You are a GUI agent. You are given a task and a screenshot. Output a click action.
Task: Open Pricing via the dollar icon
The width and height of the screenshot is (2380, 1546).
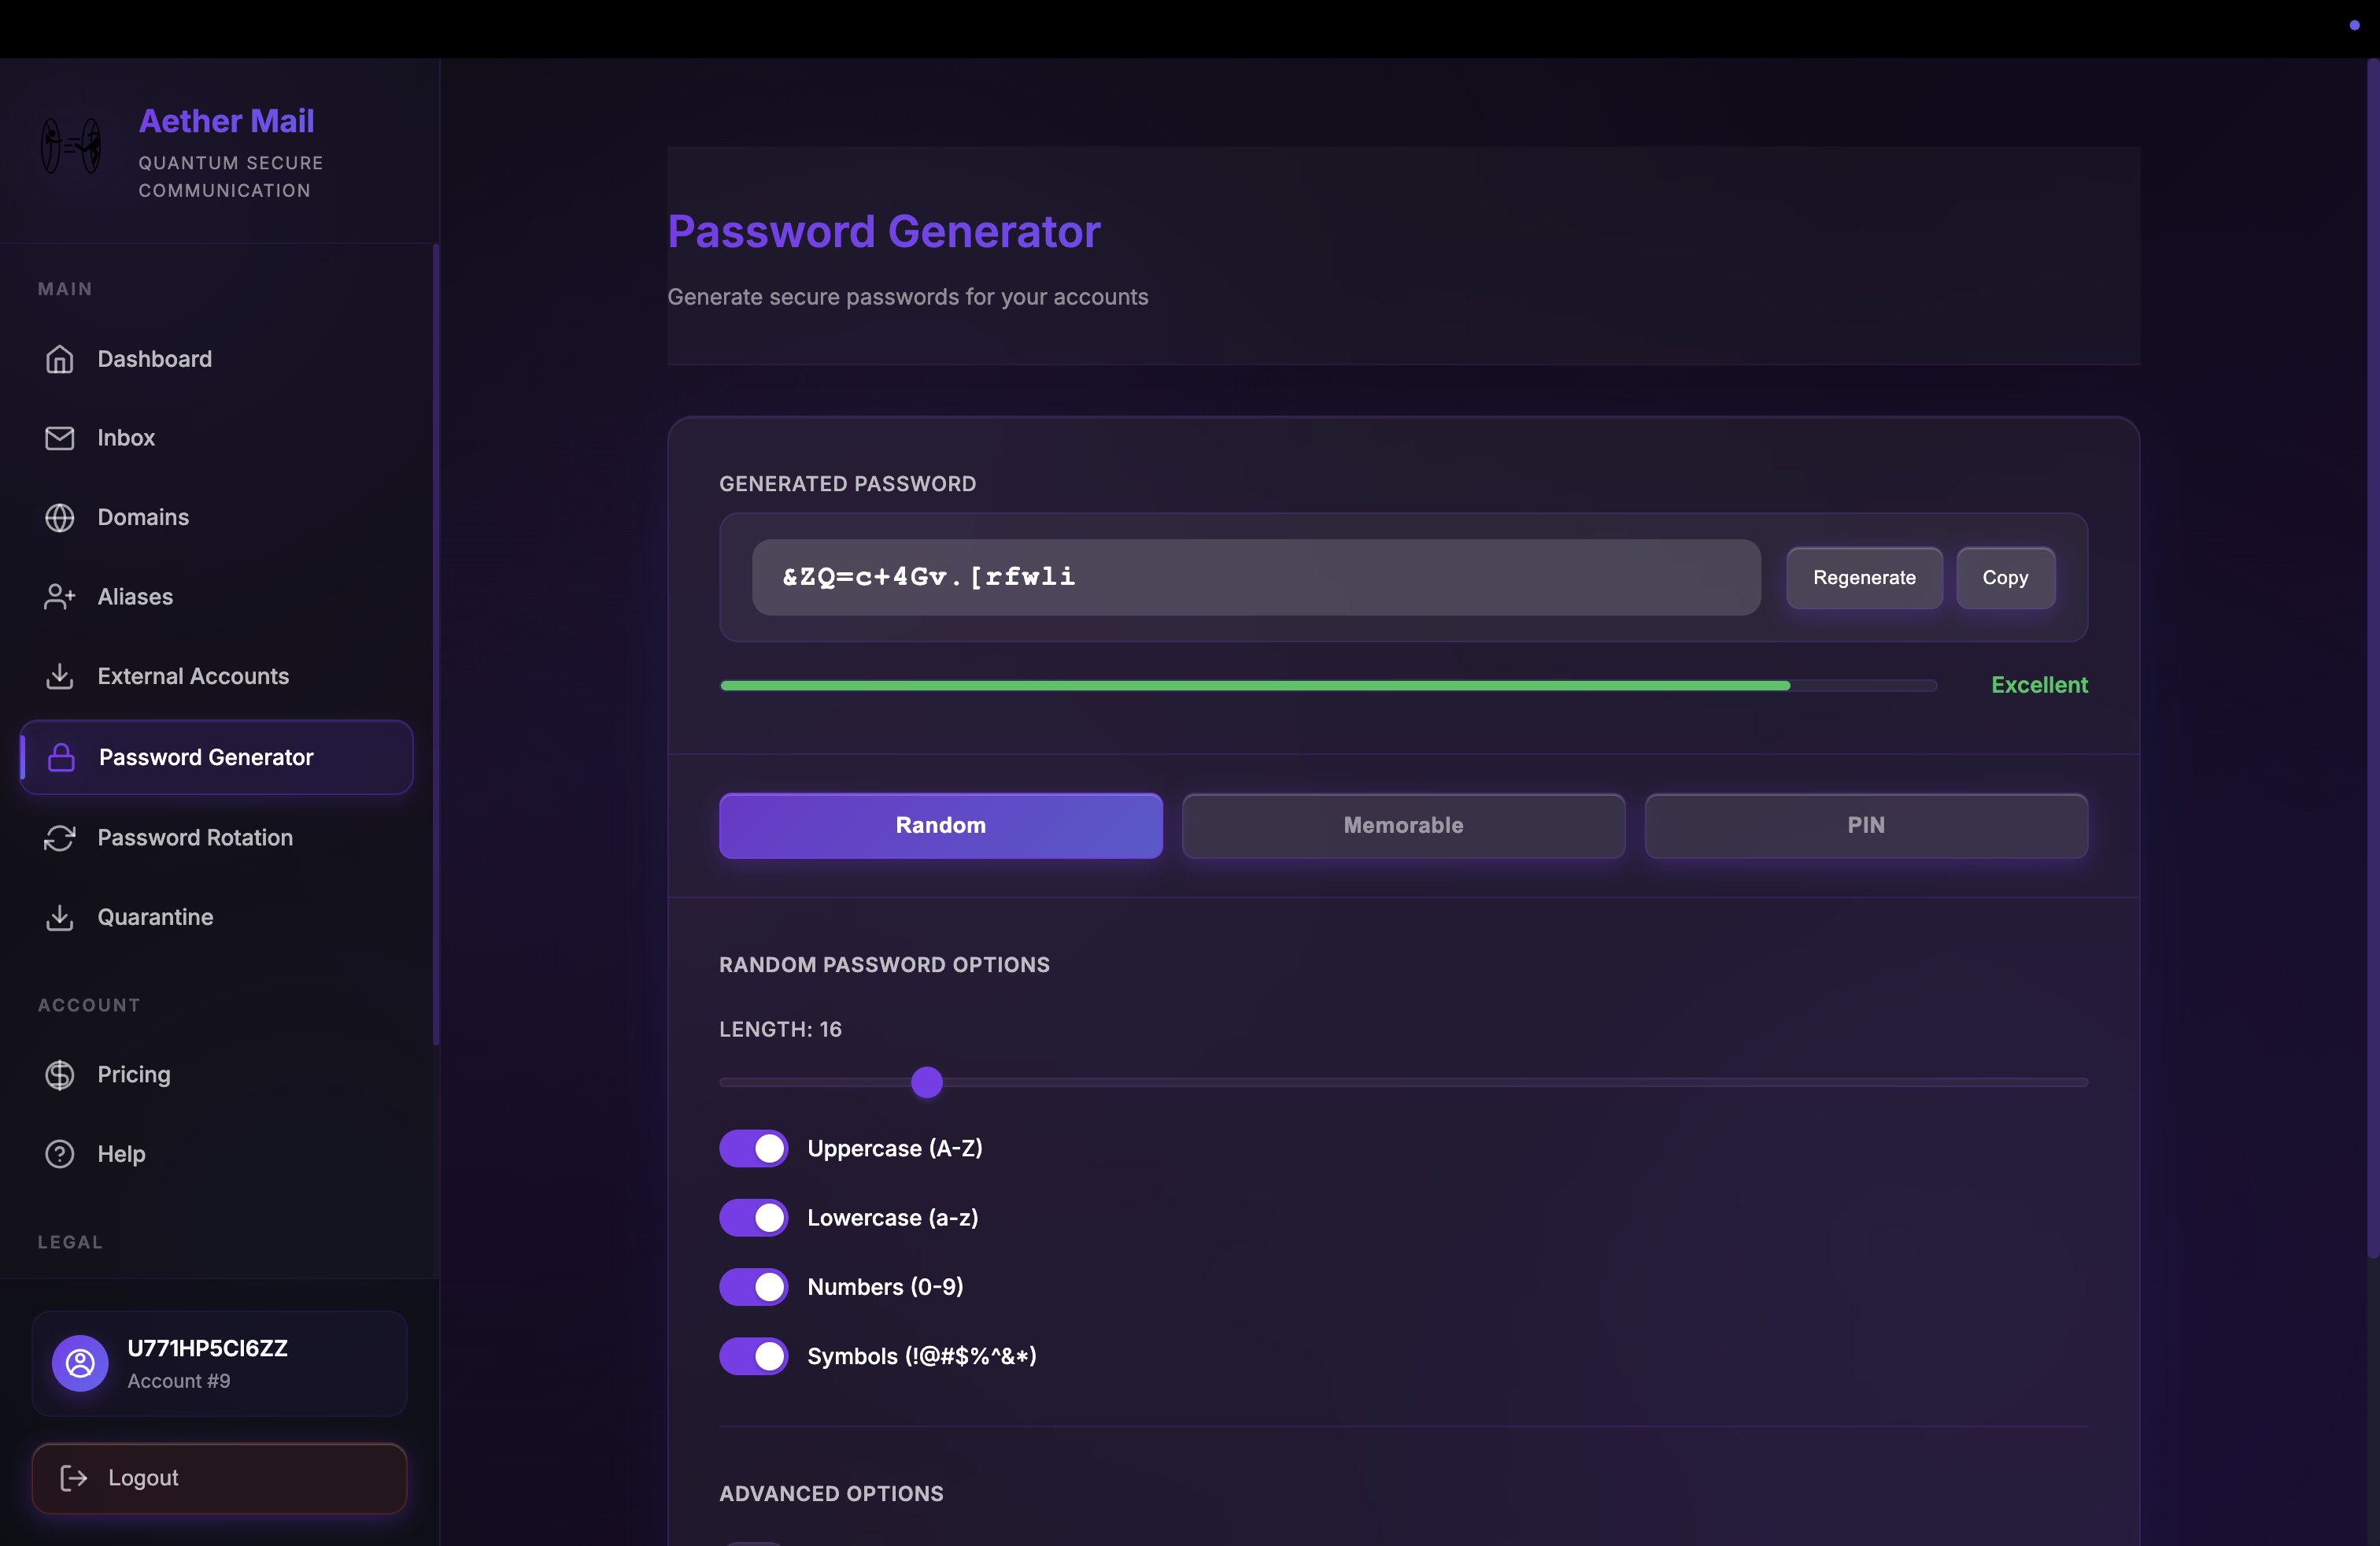pos(59,1074)
